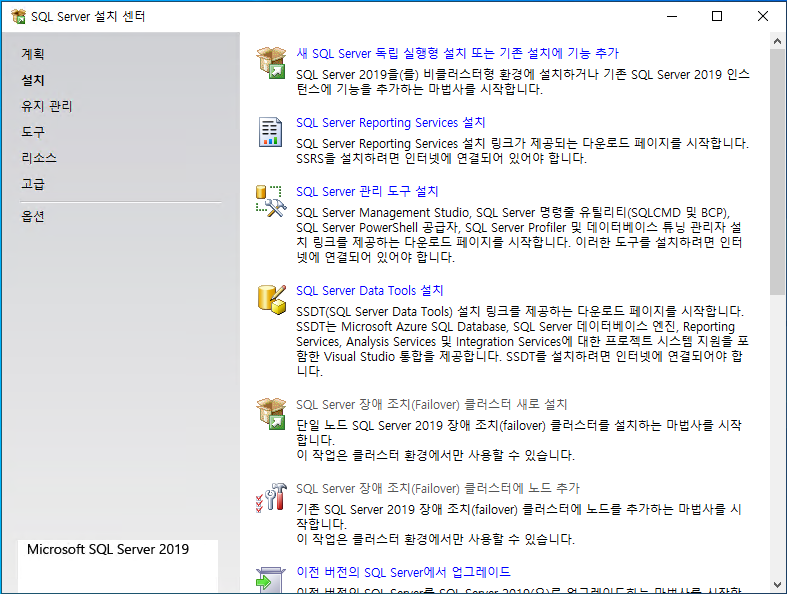Image resolution: width=787 pixels, height=594 pixels.
Task: Click the Reporting Services report icon
Action: point(270,132)
